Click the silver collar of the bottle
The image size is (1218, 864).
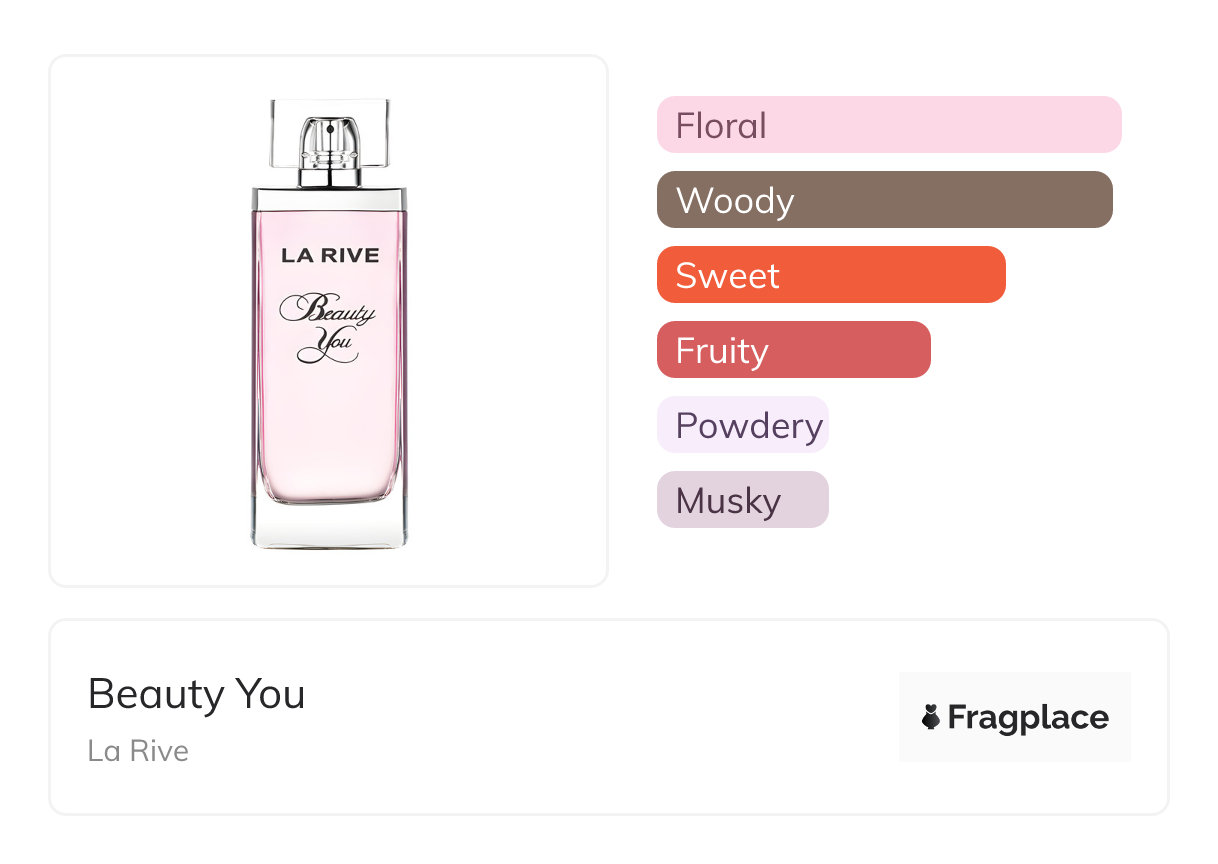point(329,197)
